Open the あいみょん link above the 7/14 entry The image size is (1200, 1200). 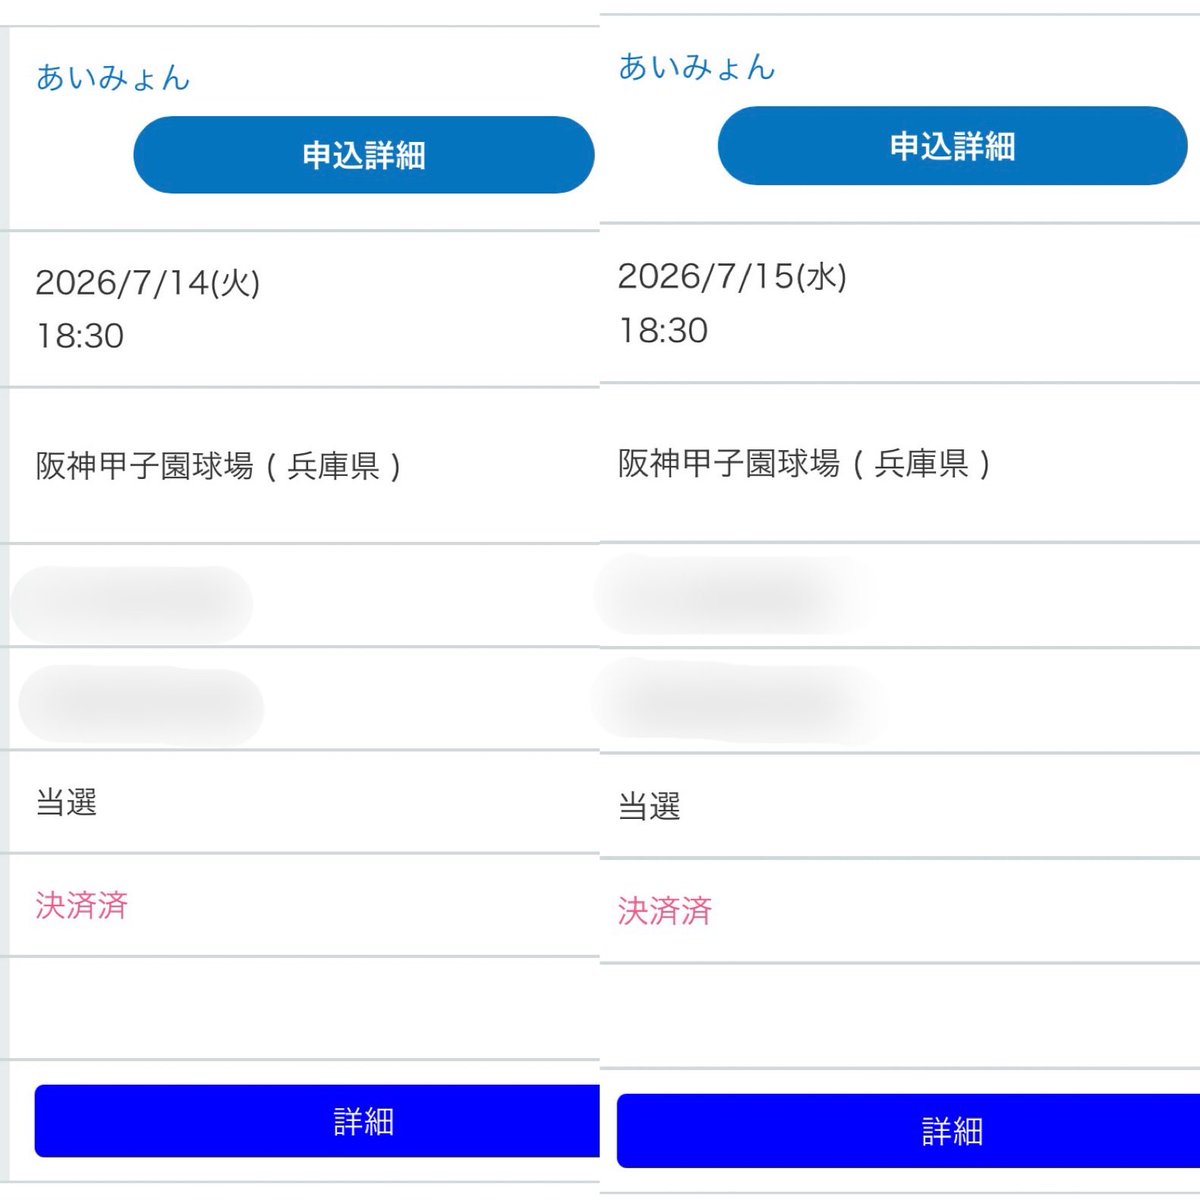tap(113, 78)
